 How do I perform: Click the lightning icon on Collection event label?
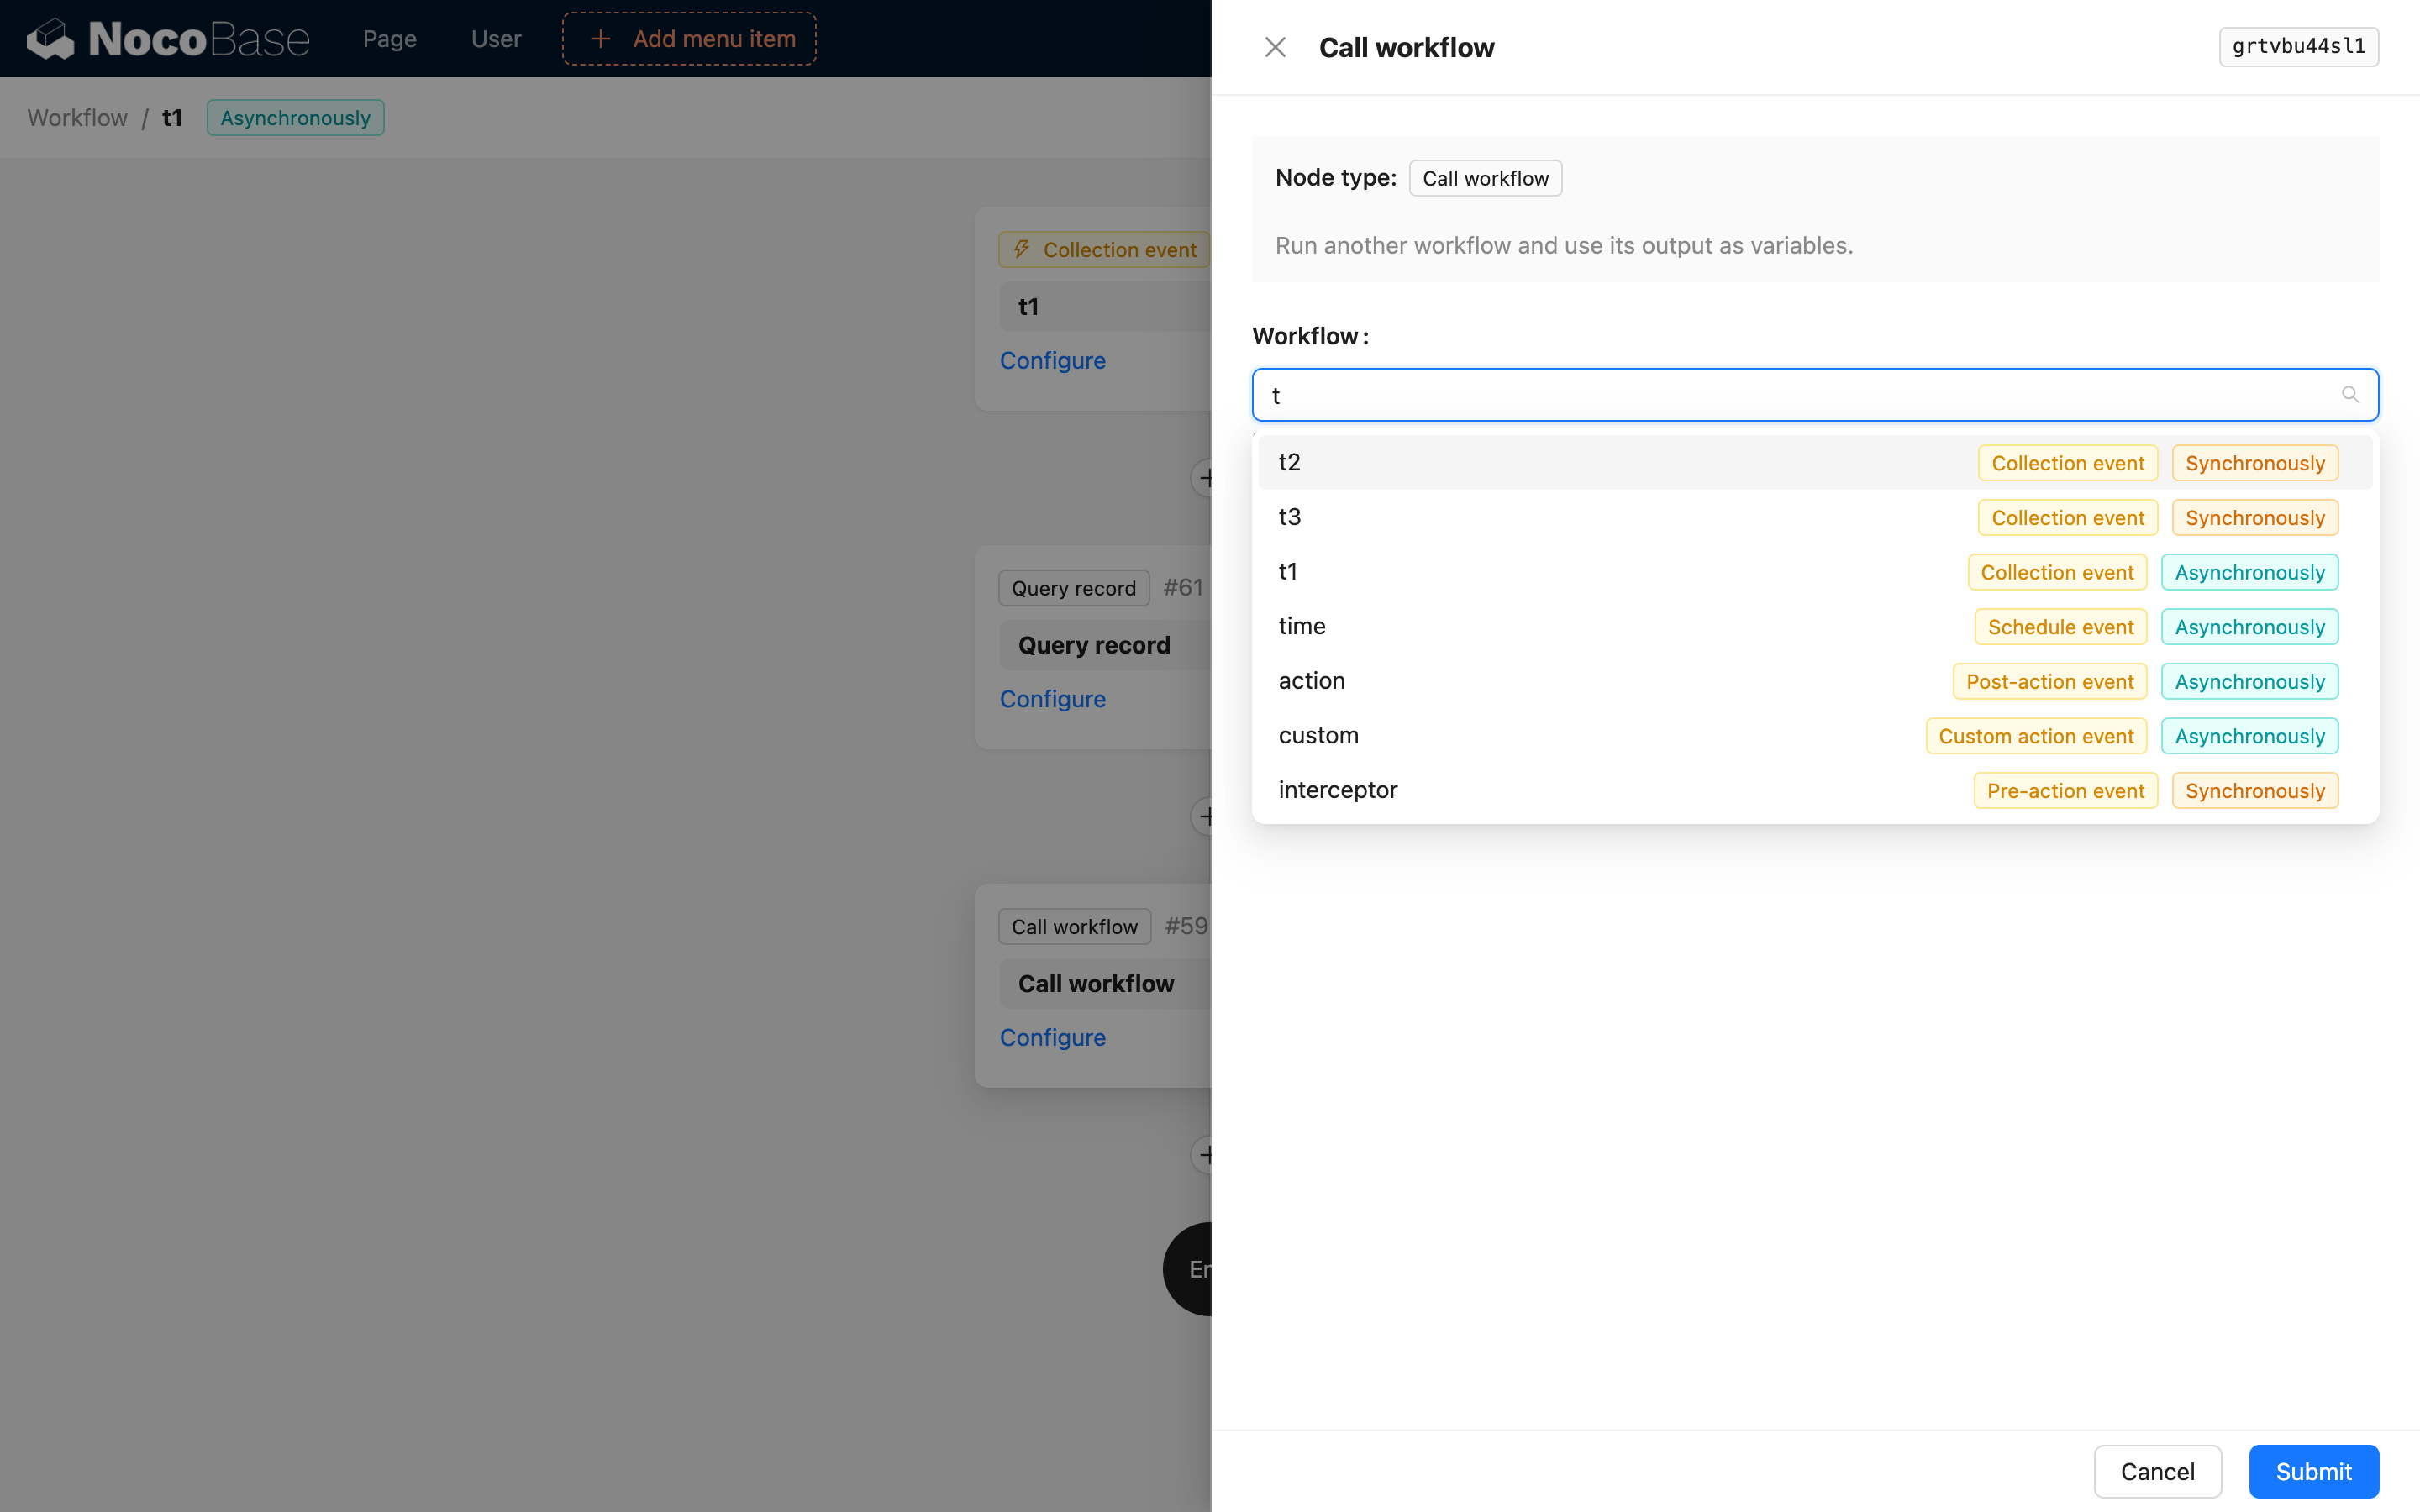(1021, 250)
